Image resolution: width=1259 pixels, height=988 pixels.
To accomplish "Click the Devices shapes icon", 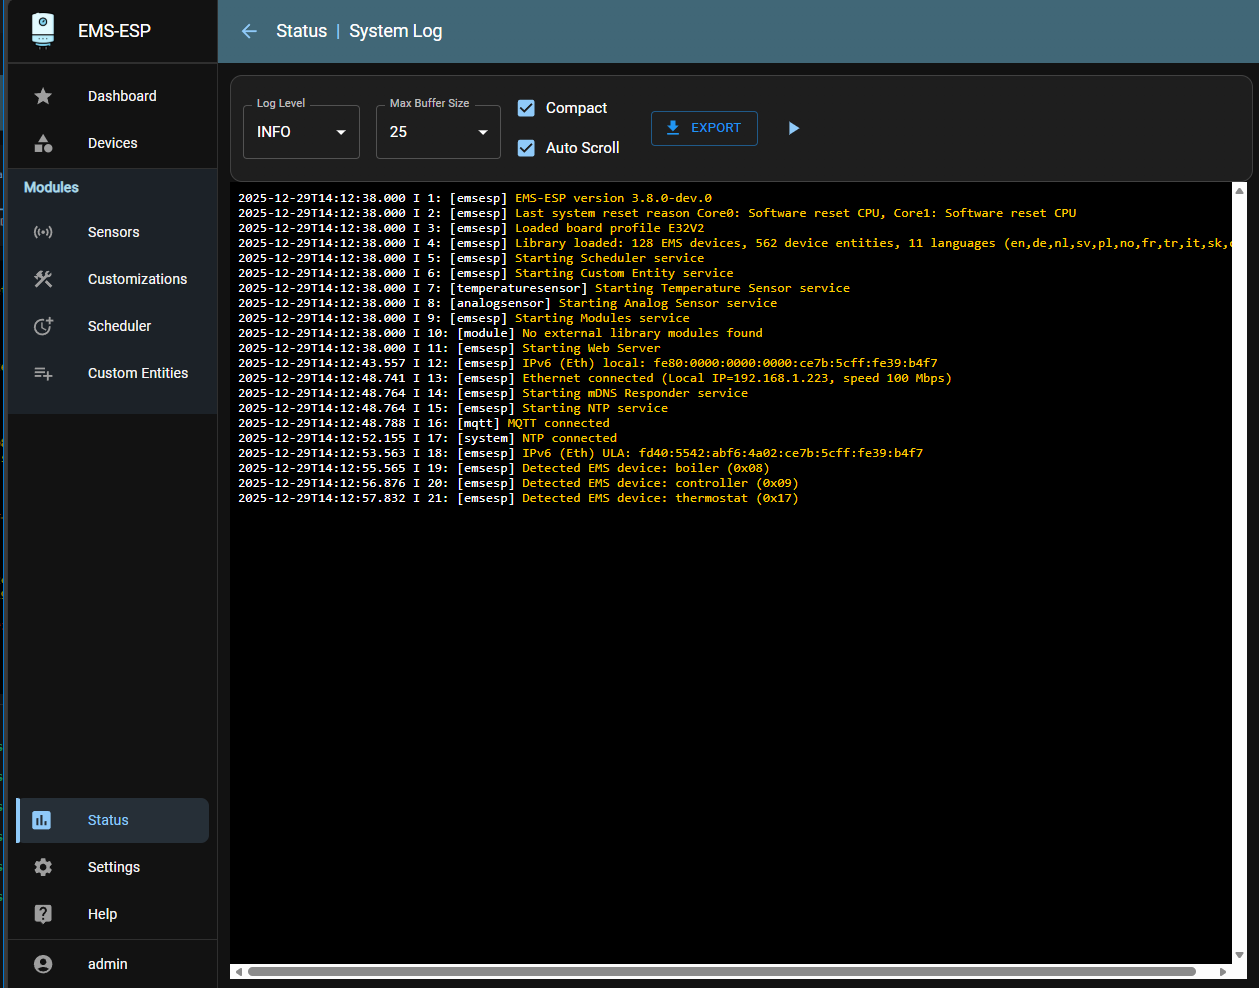I will coord(43,143).
